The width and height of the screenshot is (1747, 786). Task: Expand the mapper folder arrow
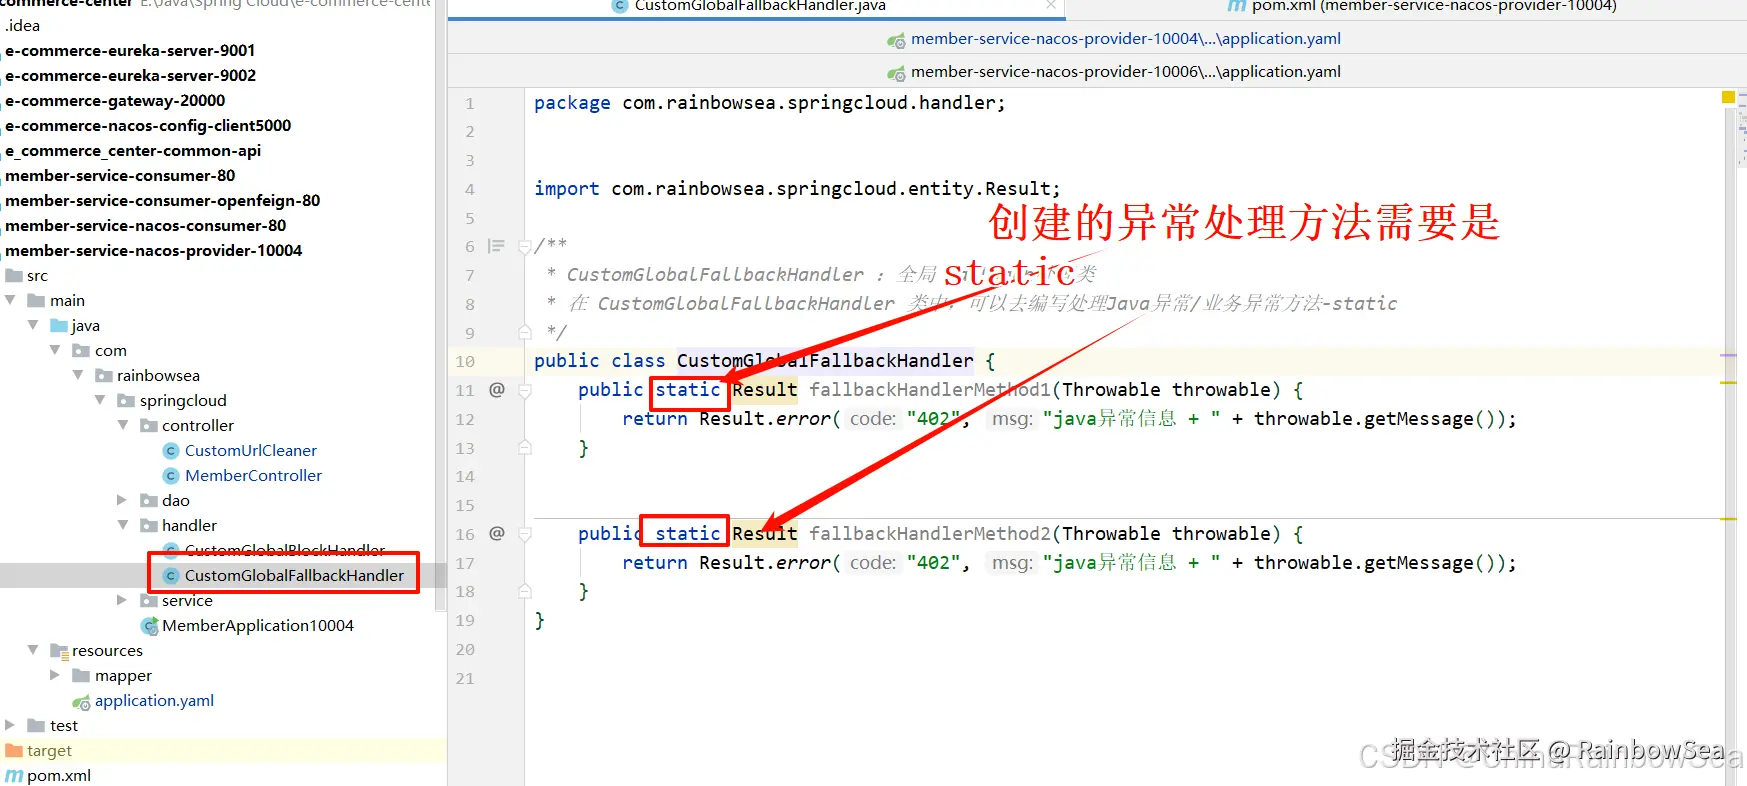coord(55,675)
